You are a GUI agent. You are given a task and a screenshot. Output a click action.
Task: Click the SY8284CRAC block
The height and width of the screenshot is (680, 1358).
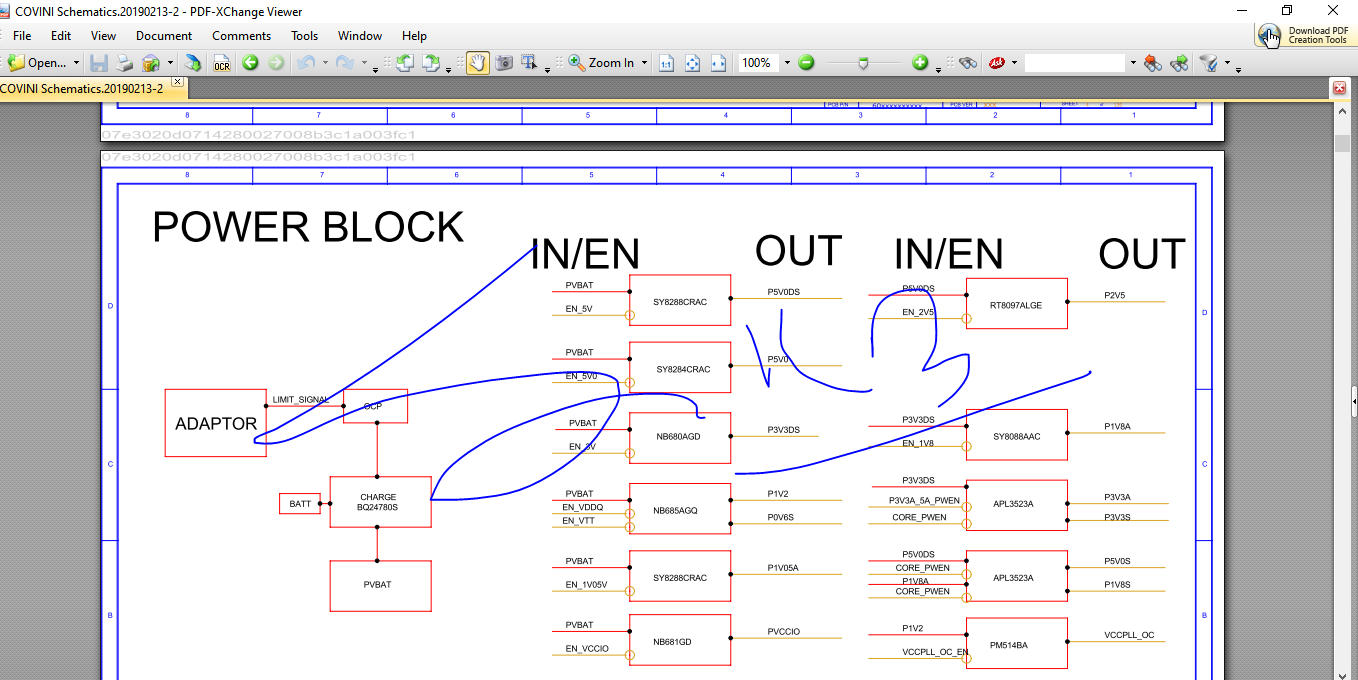click(x=680, y=368)
